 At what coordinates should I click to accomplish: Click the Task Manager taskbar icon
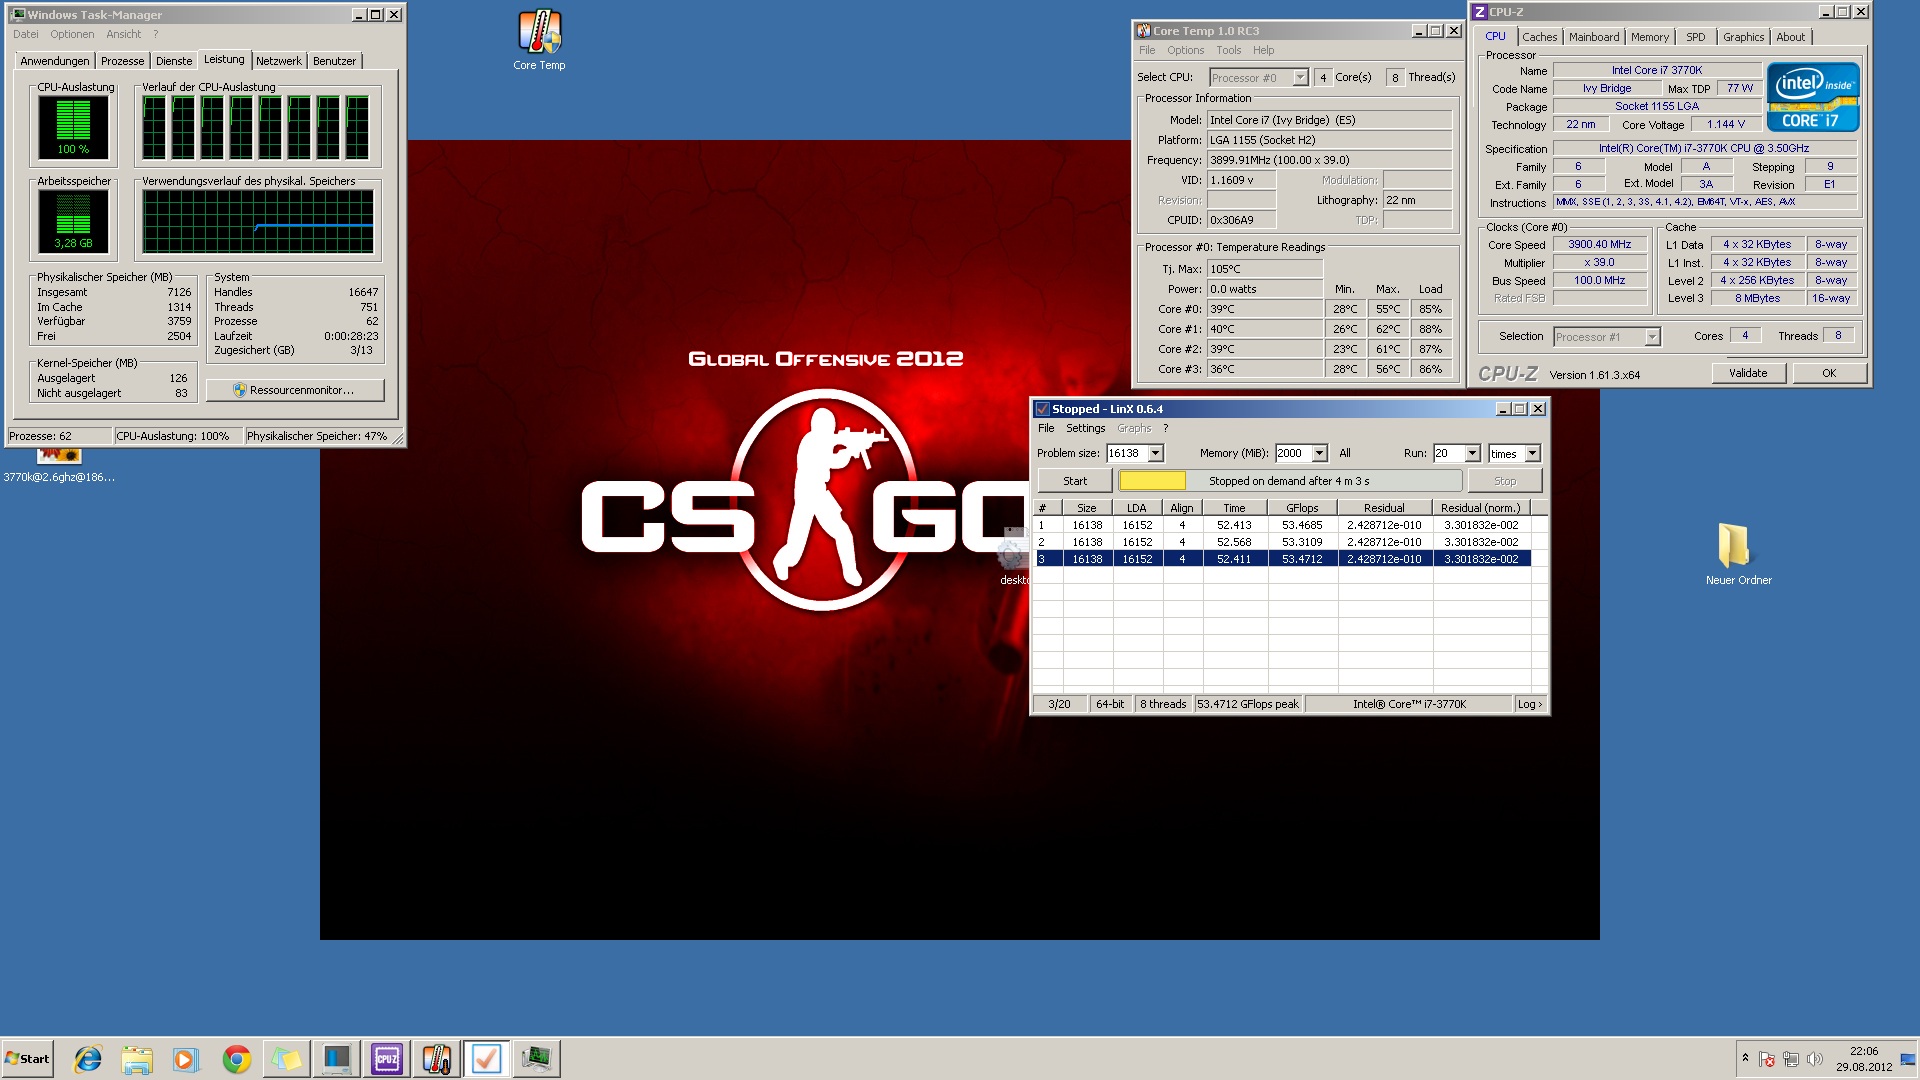point(536,1059)
